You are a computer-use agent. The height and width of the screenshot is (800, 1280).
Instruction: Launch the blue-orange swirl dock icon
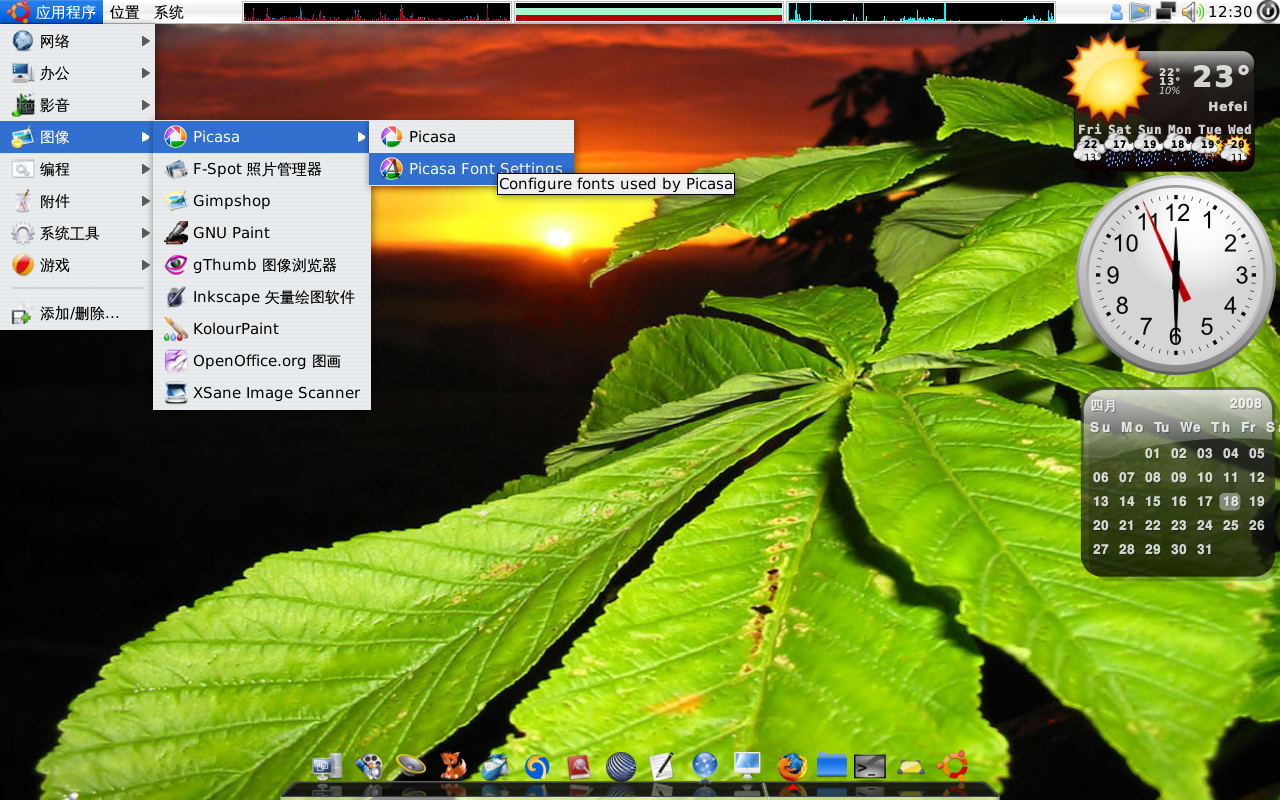[537, 767]
